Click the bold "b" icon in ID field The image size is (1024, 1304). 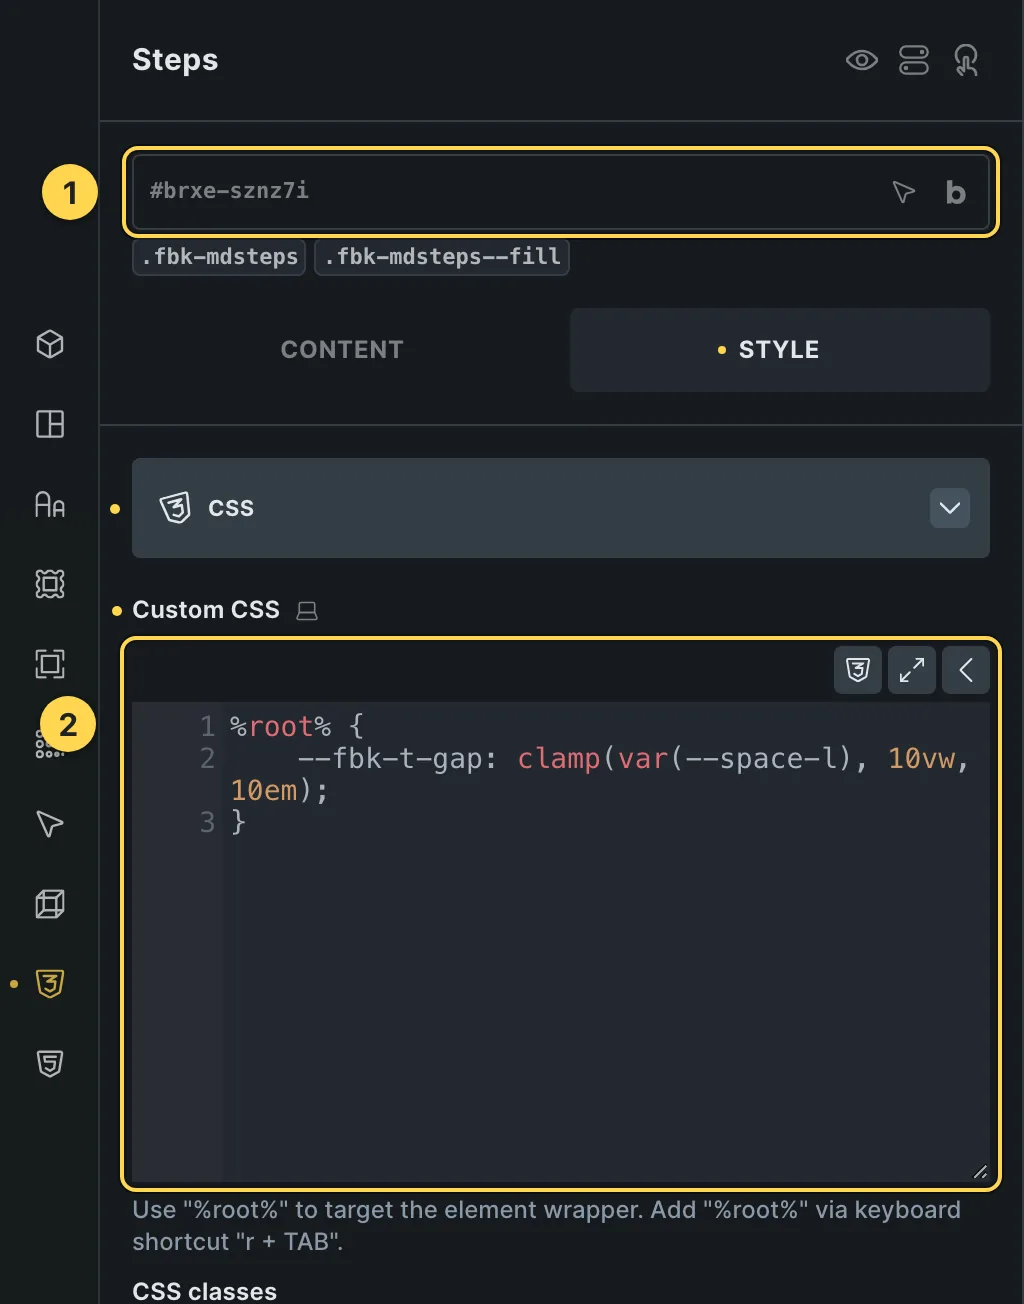[956, 192]
